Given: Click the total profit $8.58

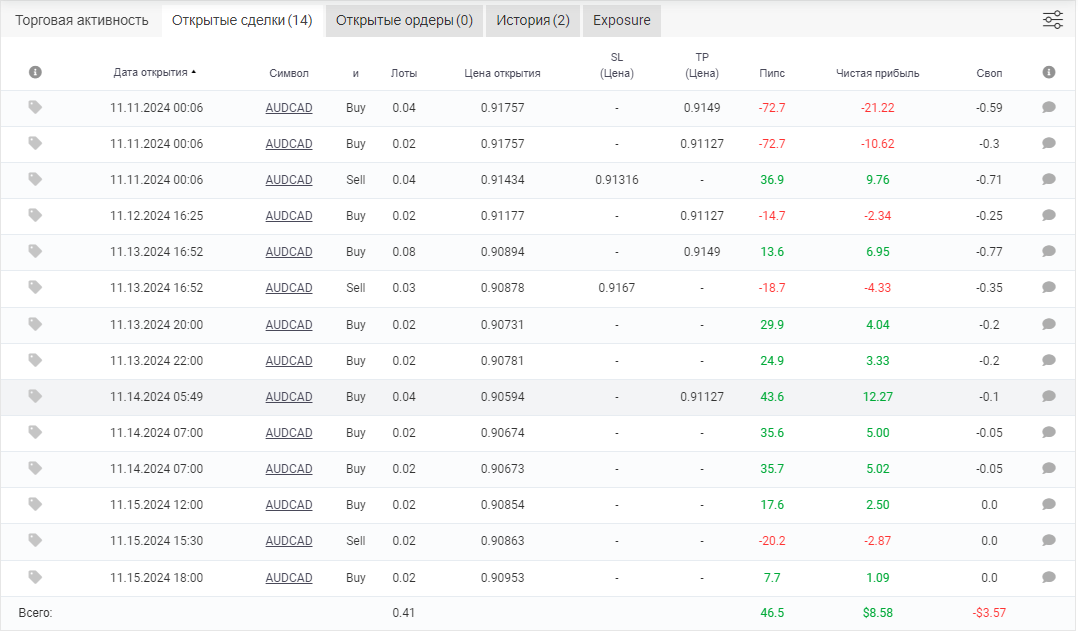Looking at the screenshot, I should (x=877, y=613).
